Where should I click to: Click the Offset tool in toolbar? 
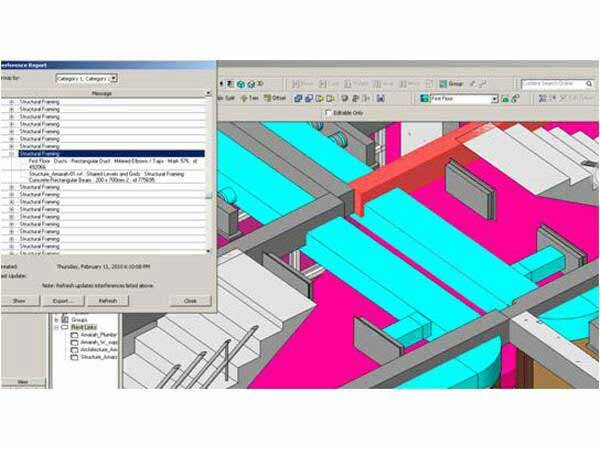(x=275, y=98)
